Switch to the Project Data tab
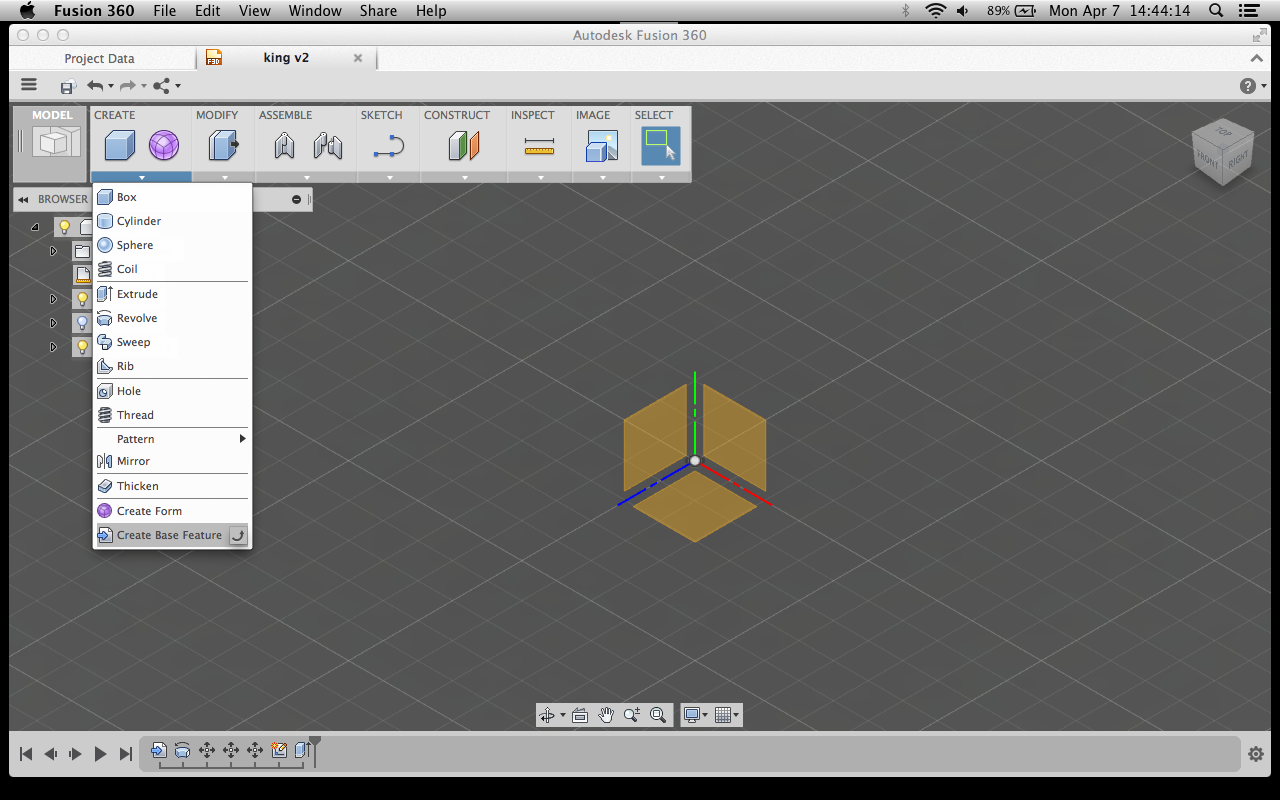Image resolution: width=1280 pixels, height=800 pixels. coord(99,59)
